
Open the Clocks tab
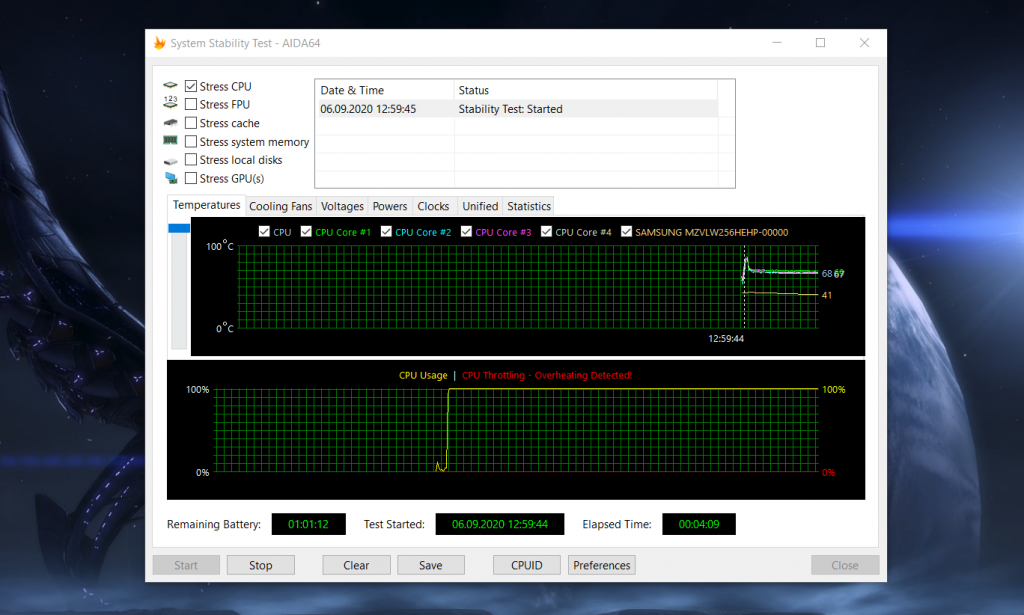(x=433, y=206)
